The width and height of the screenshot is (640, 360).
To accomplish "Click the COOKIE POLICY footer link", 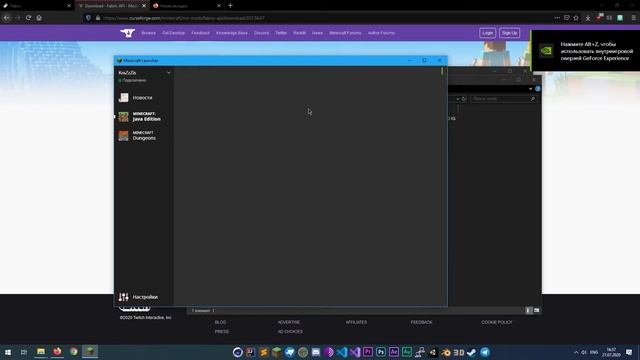I will click(x=497, y=322).
